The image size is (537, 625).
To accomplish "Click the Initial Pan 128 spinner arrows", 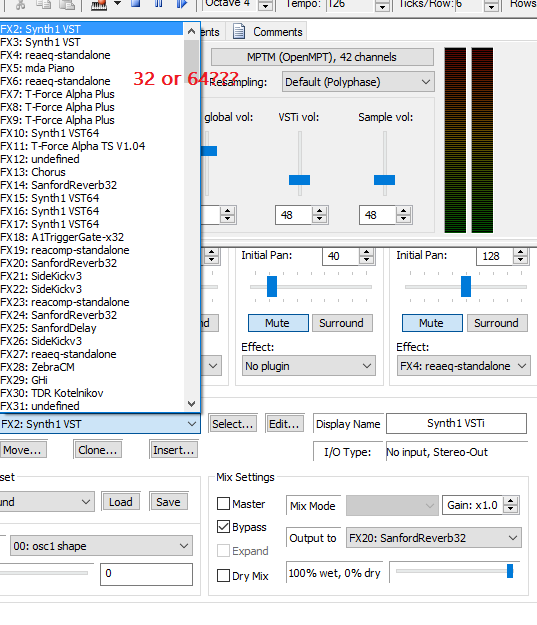I will tap(520, 256).
